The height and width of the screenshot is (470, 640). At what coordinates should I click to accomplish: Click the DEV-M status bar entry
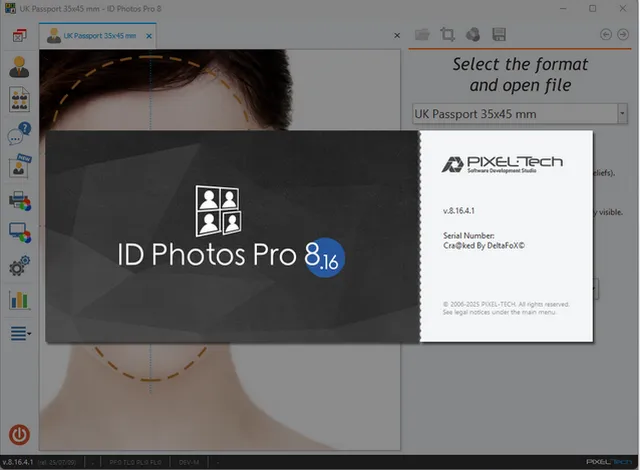pyautogui.click(x=189, y=462)
